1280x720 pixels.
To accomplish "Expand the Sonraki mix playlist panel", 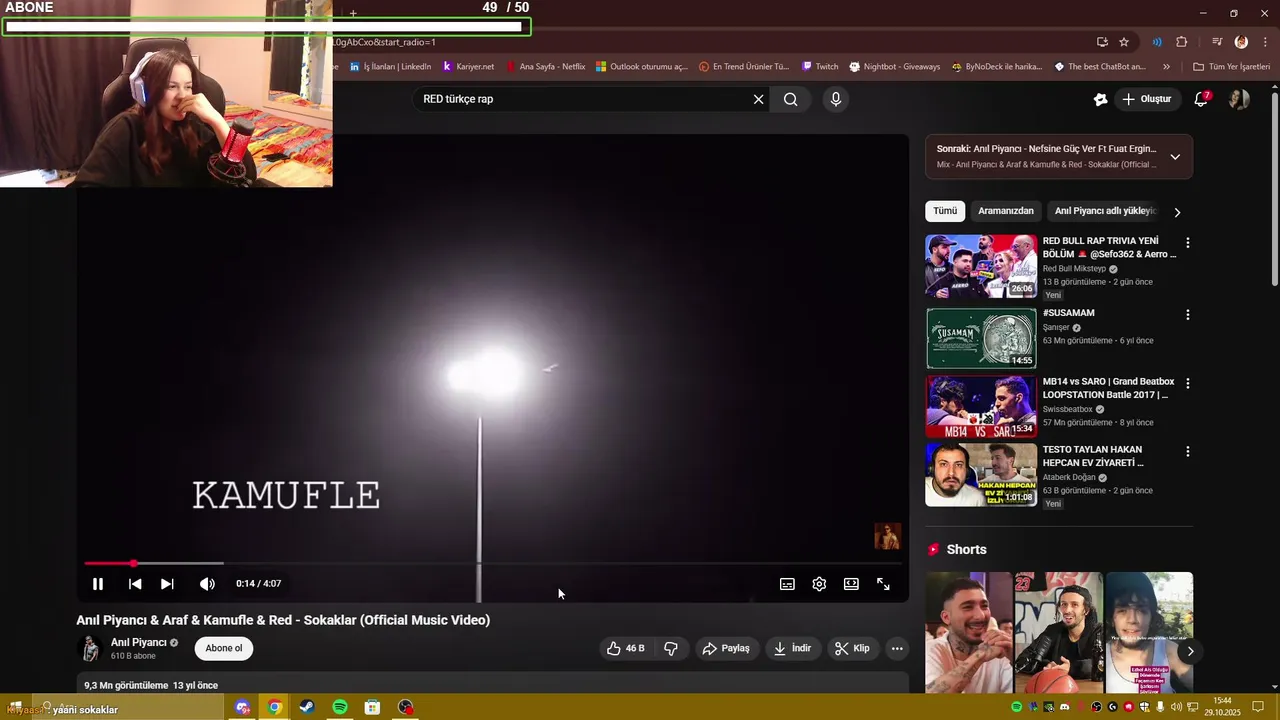I will 1175,157.
